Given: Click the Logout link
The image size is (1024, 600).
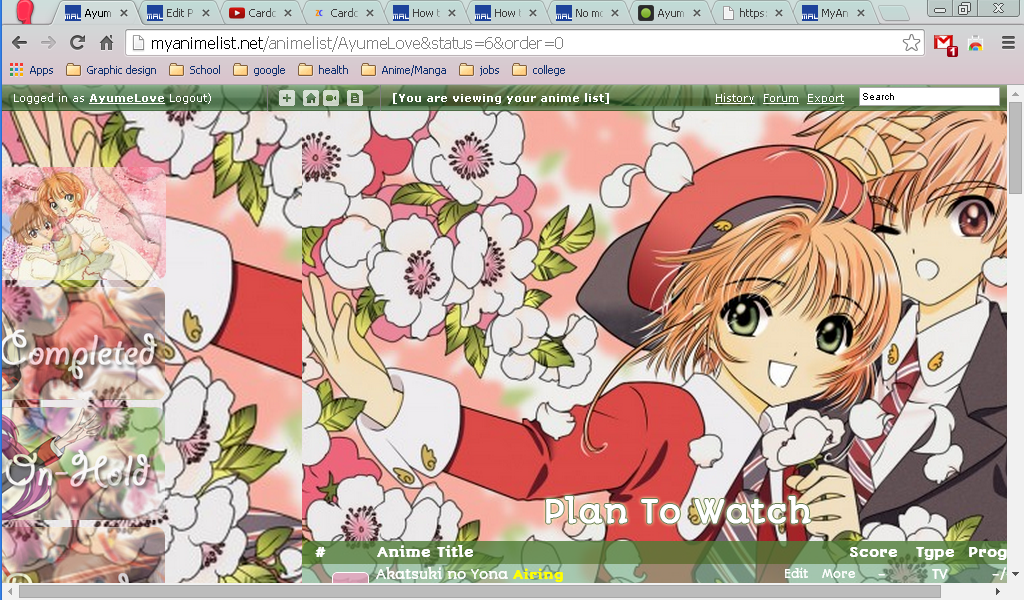Looking at the screenshot, I should (188, 98).
